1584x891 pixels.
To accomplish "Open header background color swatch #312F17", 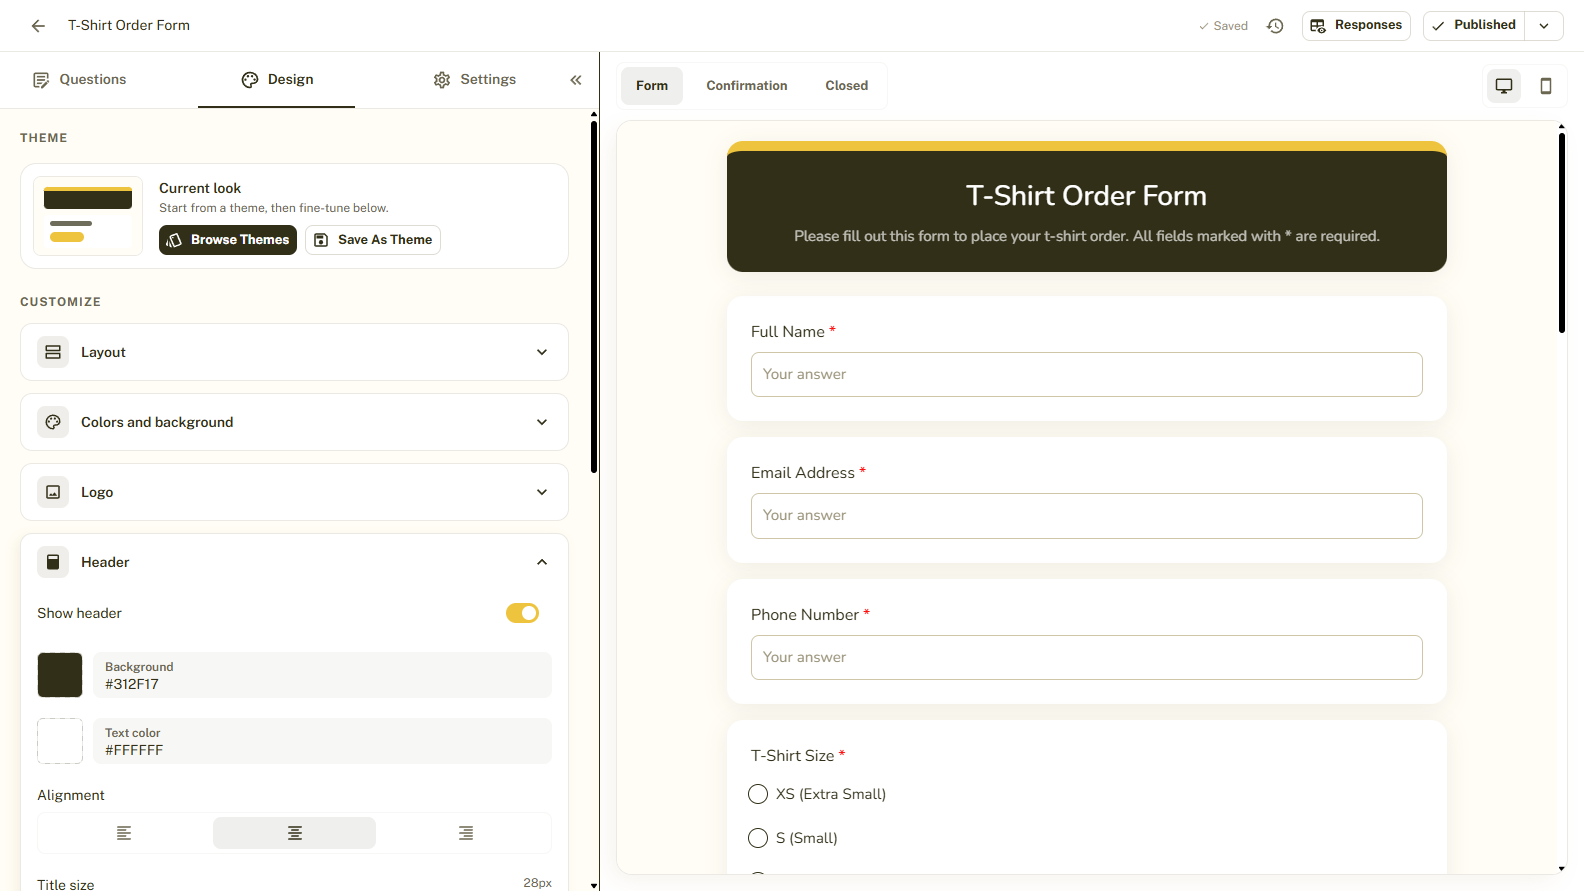I will (x=60, y=675).
